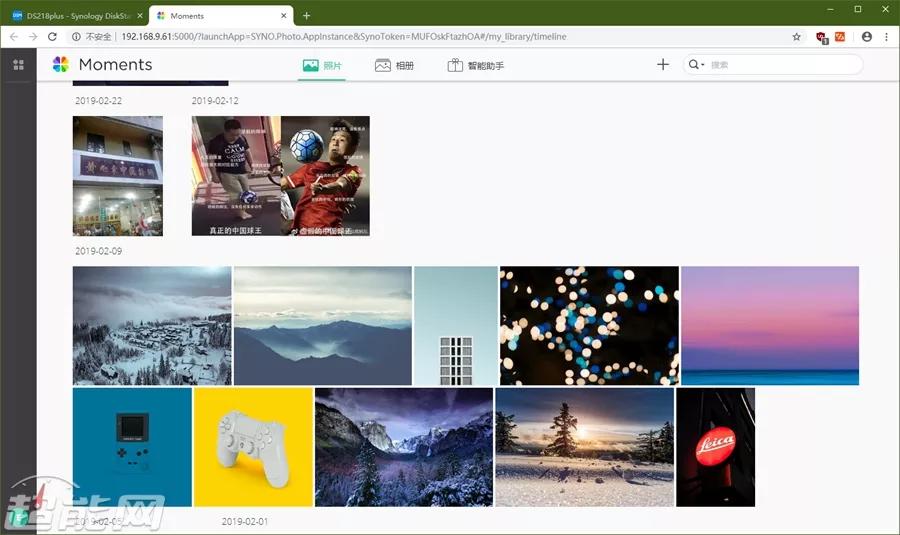Expand the search filter dropdown arrow
Screen dimensions: 900x535
click(703, 65)
